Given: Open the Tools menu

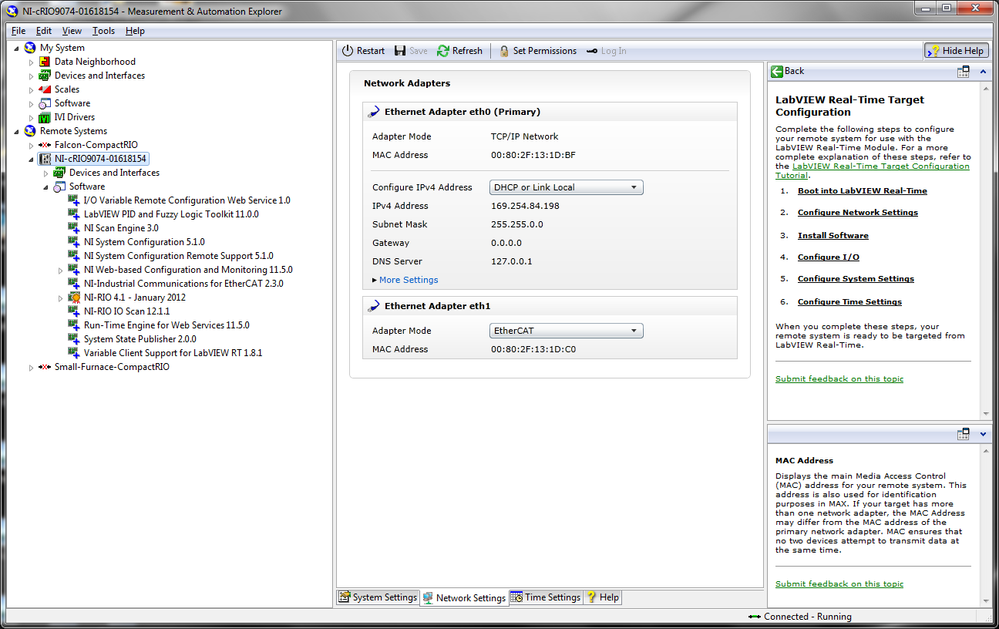Looking at the screenshot, I should (103, 31).
